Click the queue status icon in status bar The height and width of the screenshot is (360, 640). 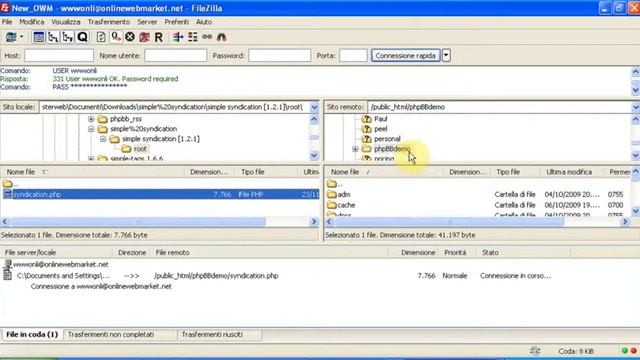(535, 351)
